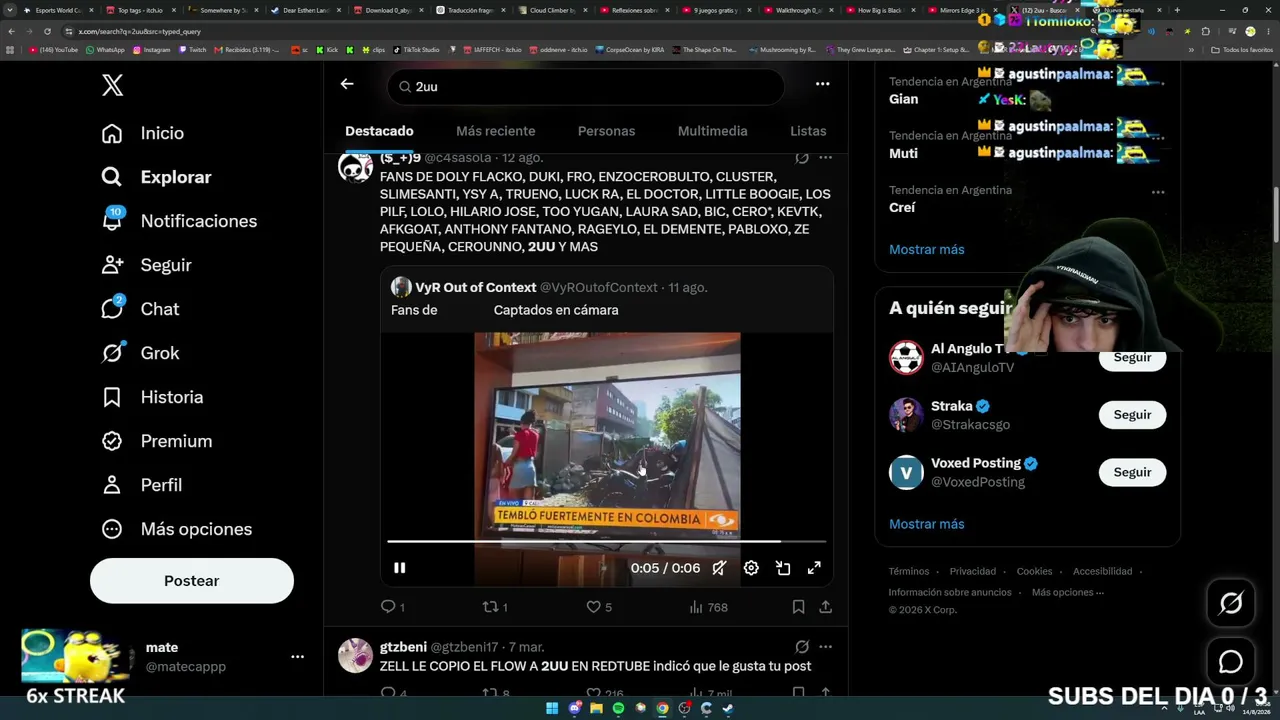This screenshot has width=1280, height=720.
Task: Show more trending topics
Action: [927, 250]
